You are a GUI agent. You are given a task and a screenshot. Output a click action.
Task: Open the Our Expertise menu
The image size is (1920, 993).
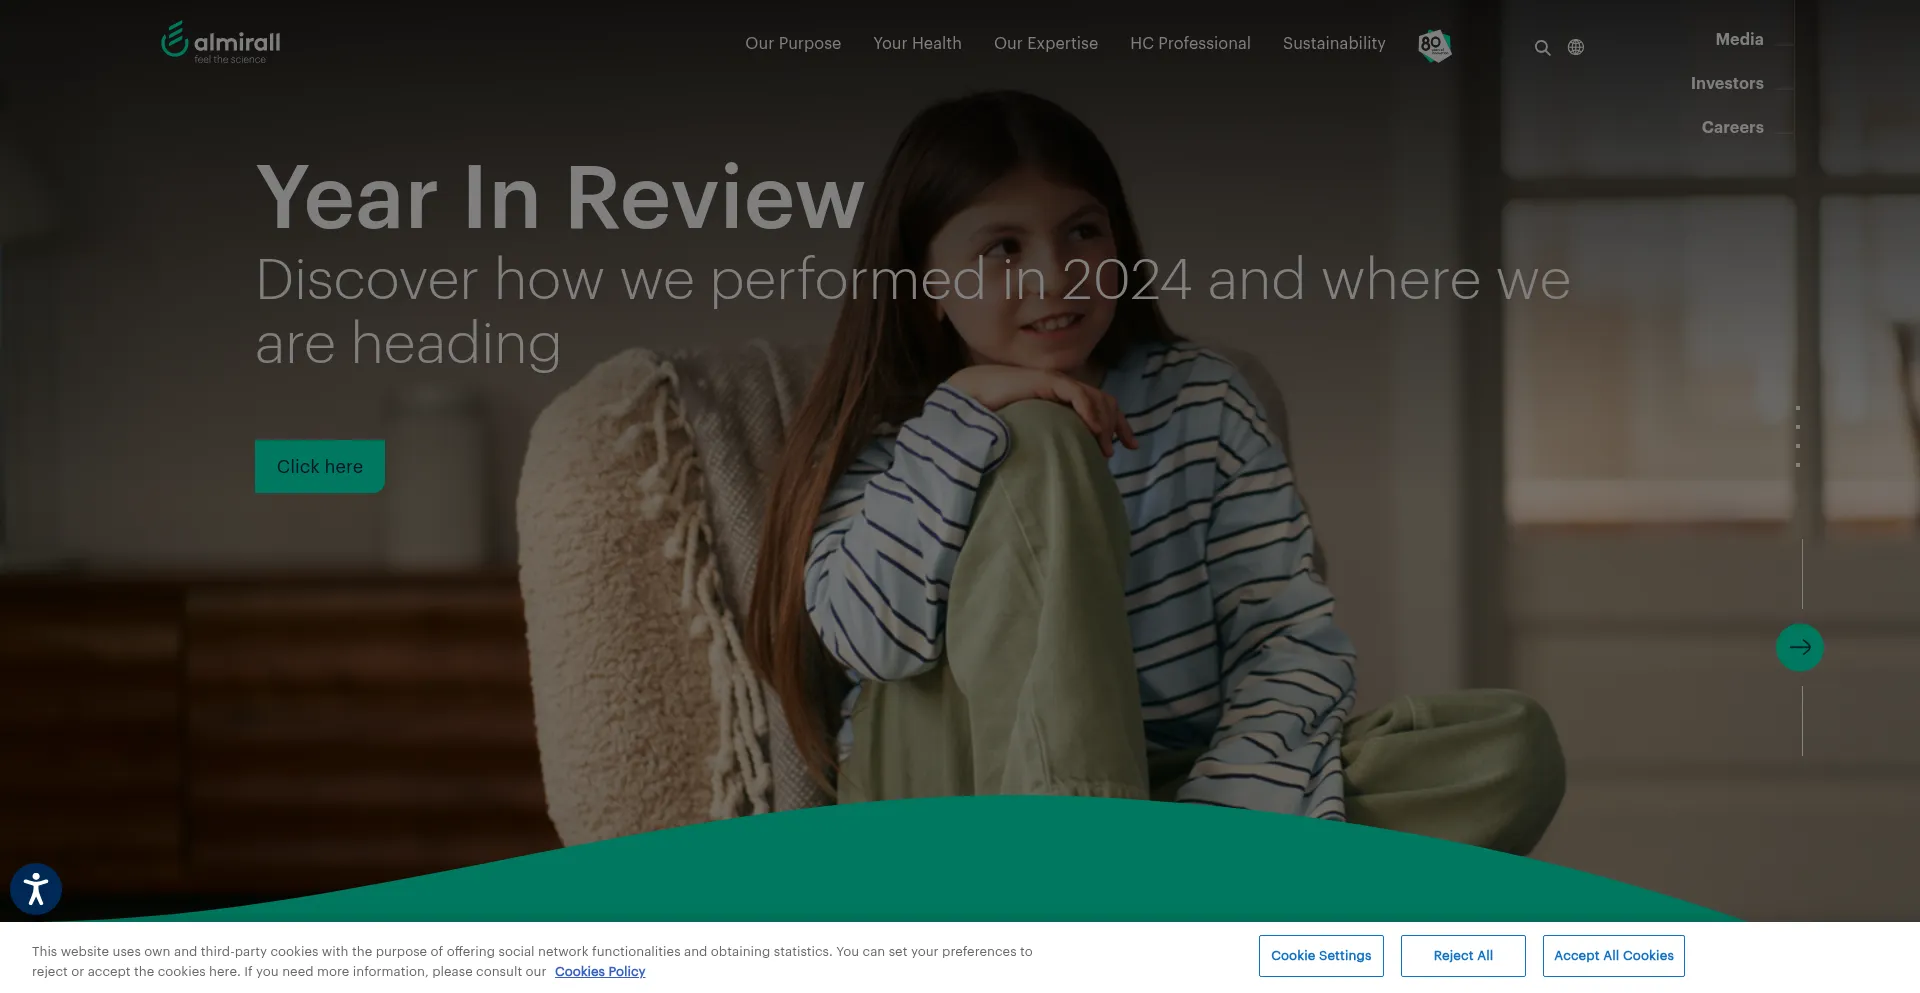pyautogui.click(x=1046, y=43)
